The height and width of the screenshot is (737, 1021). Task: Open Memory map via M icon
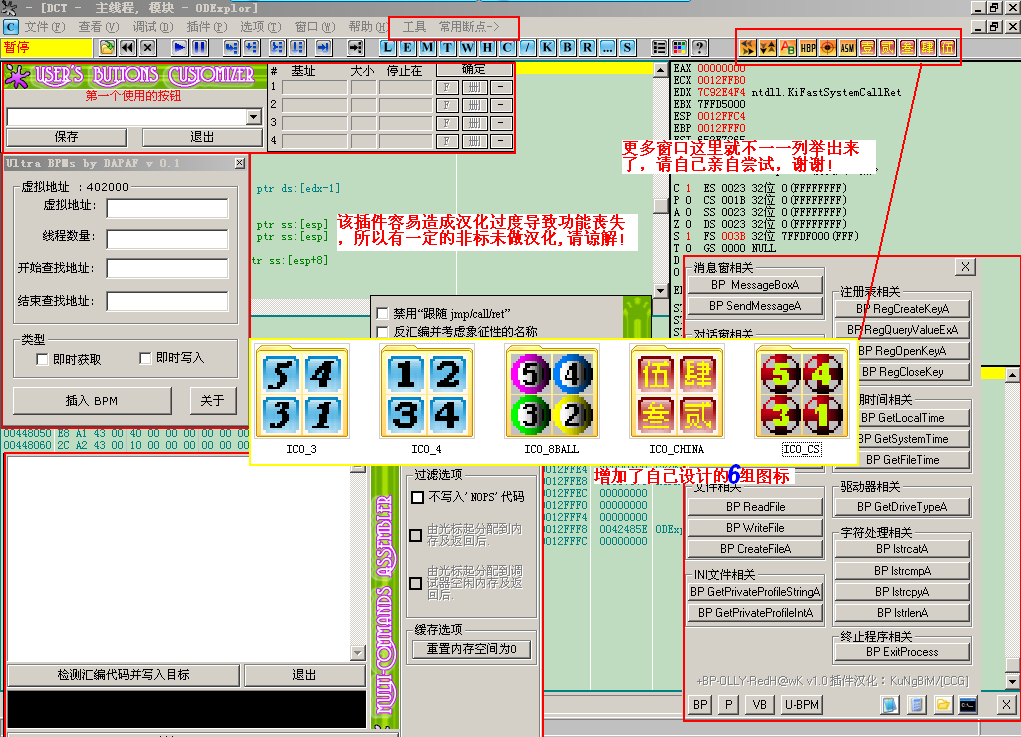click(428, 48)
